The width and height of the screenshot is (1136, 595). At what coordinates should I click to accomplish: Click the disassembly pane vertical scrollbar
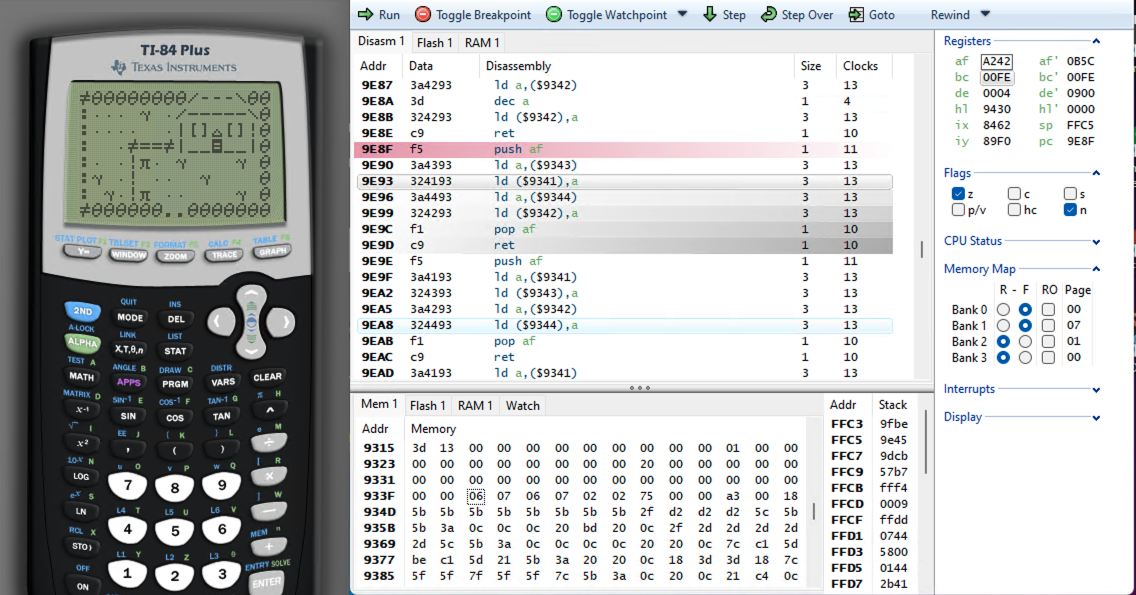point(921,249)
